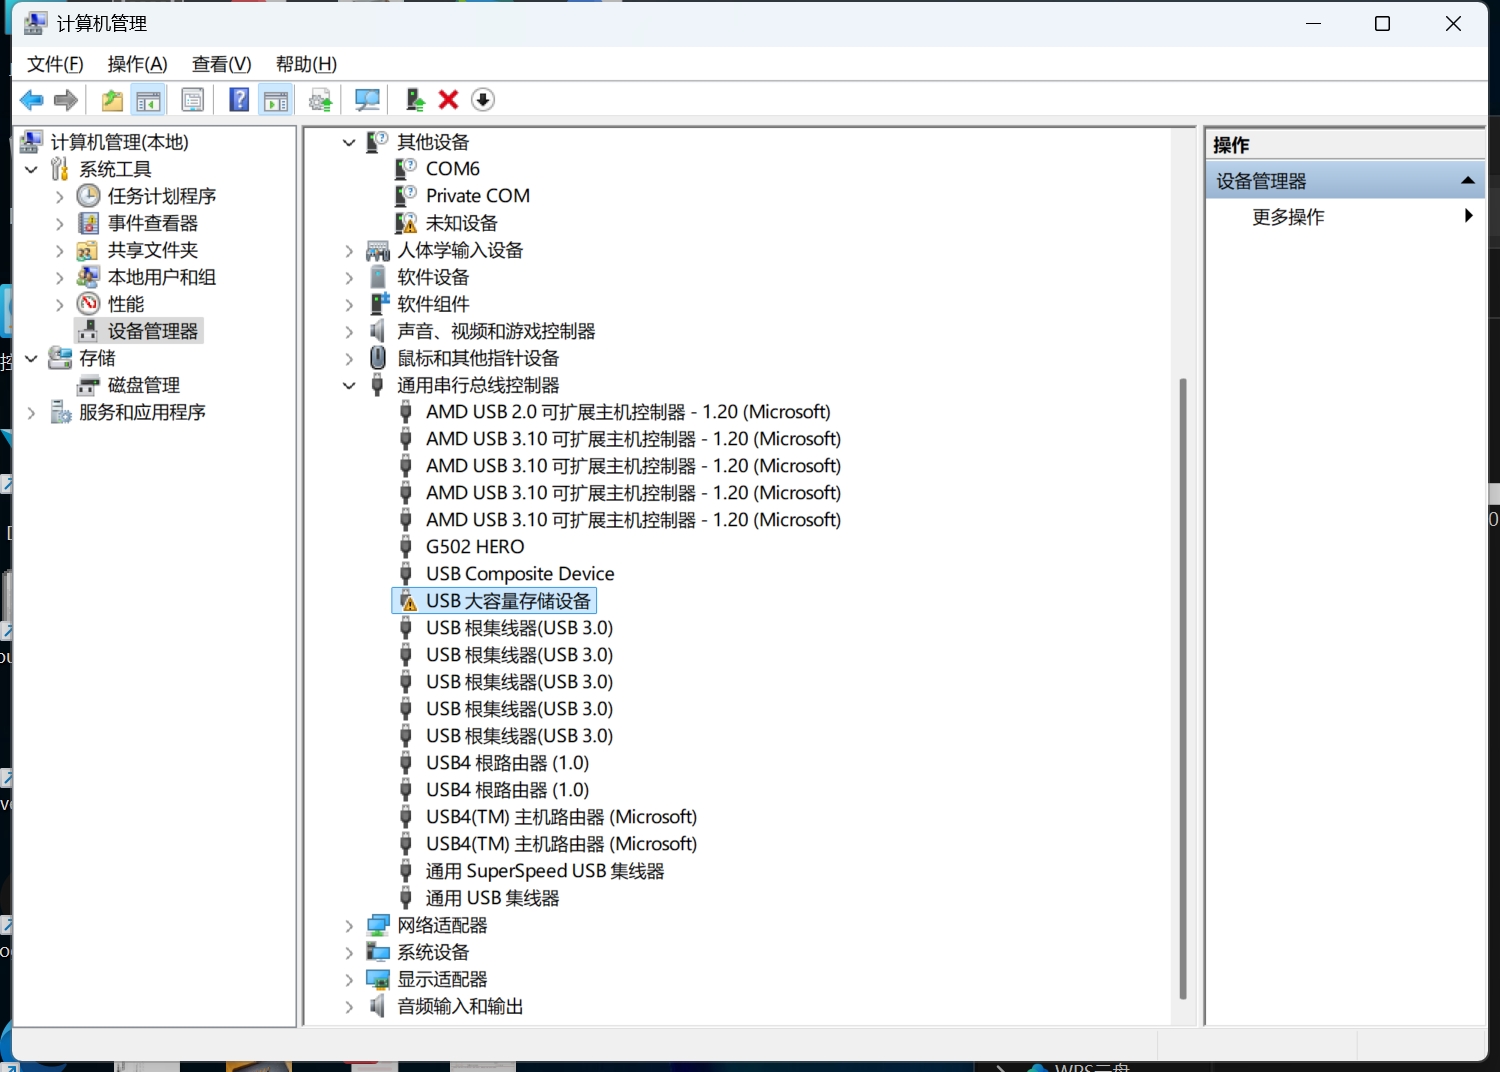1500x1072 pixels.
Task: Open the 查看(V) menu
Action: tap(221, 64)
